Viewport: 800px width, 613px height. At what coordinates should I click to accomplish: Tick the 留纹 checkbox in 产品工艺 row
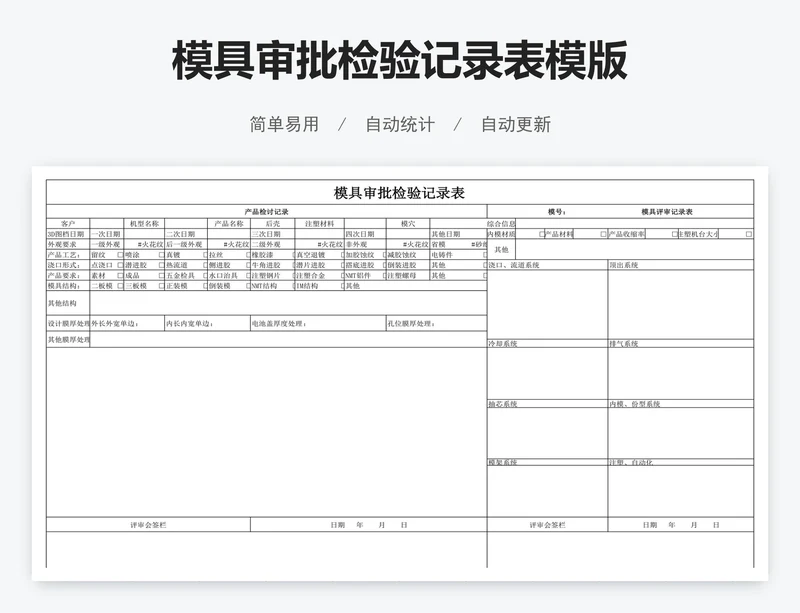point(120,255)
